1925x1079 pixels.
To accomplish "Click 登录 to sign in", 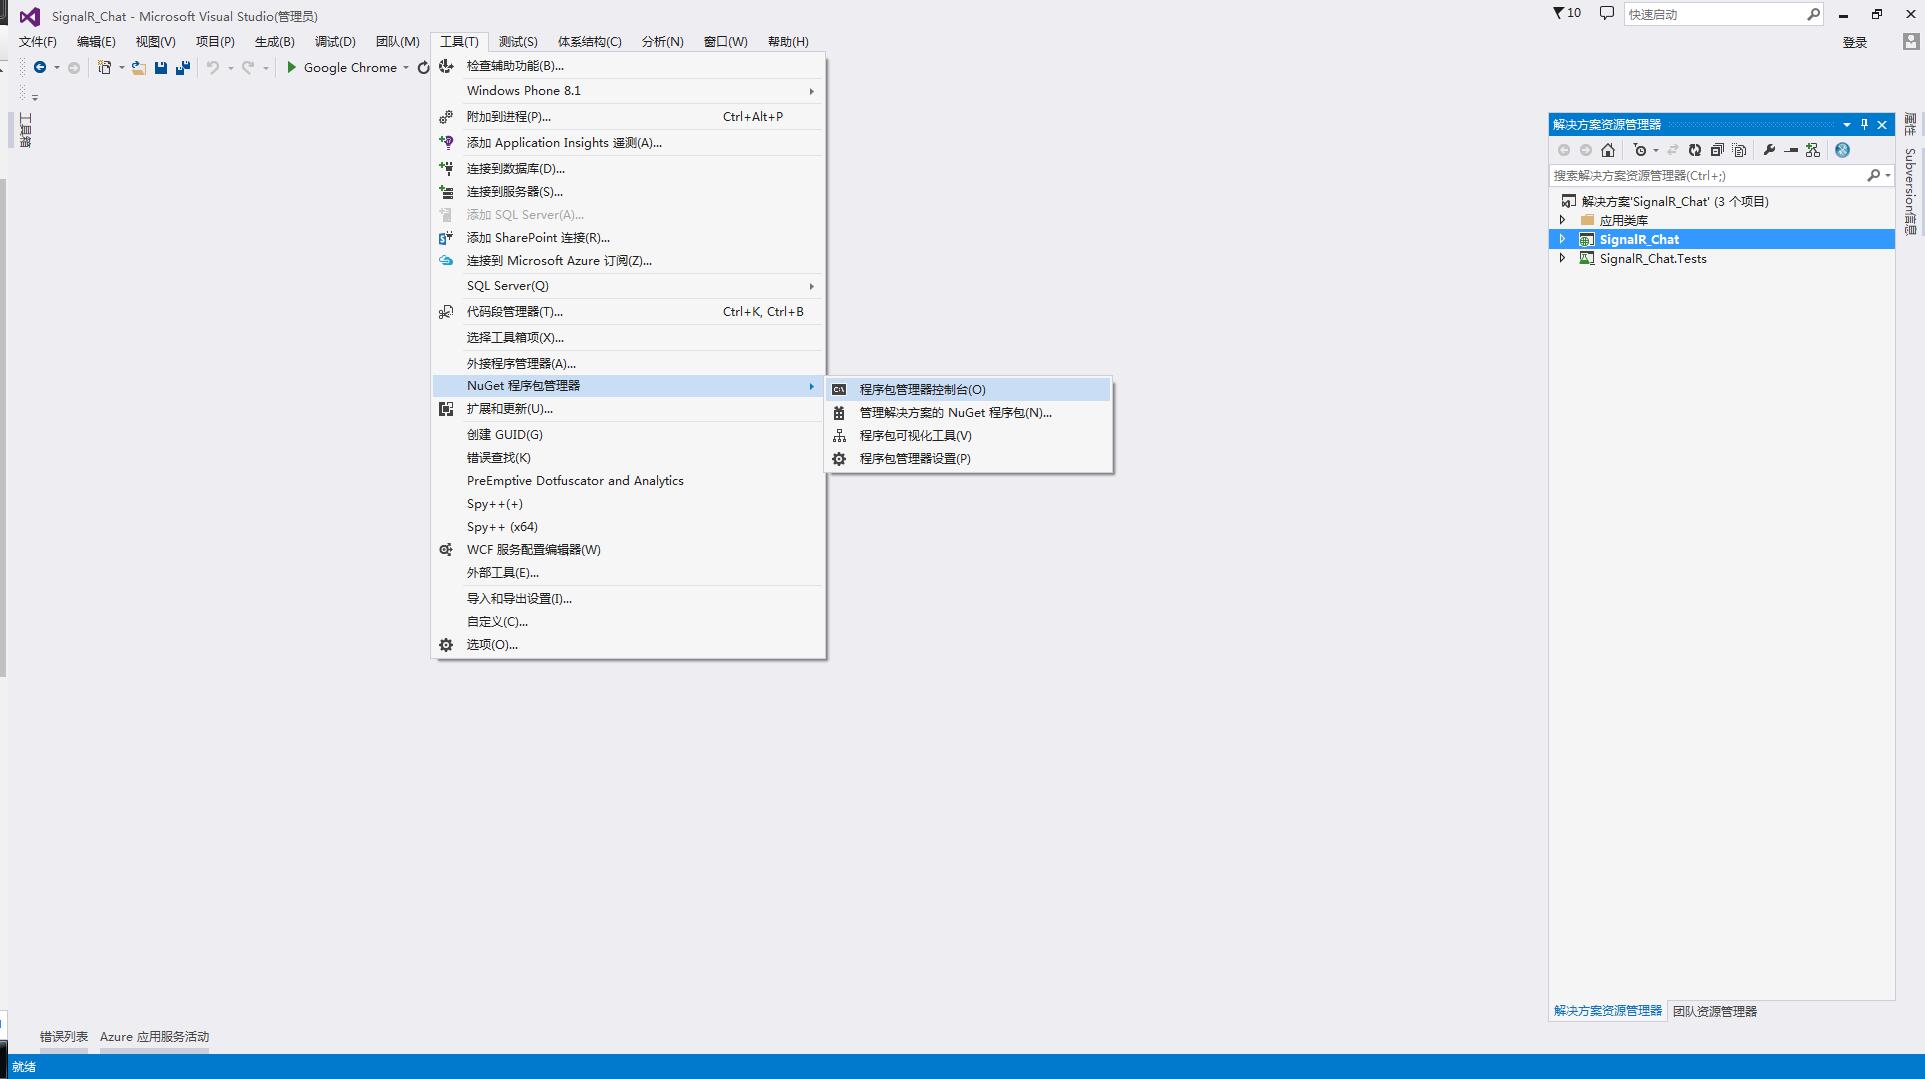I will pyautogui.click(x=1855, y=42).
